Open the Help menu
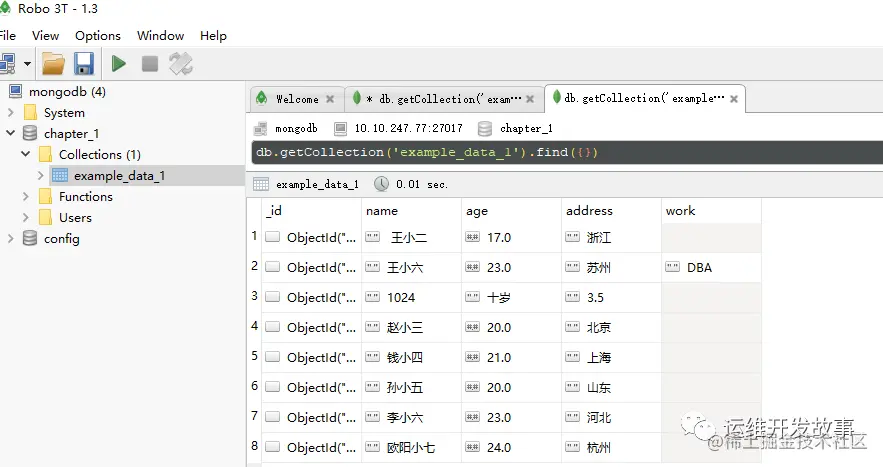This screenshot has height=467, width=883. tap(213, 35)
